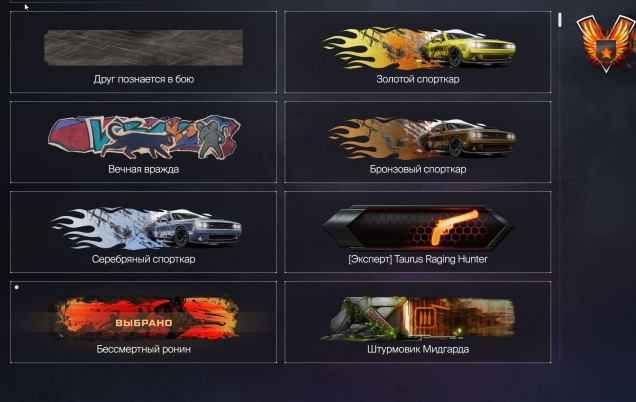This screenshot has width=636, height=402.
Task: Choose the Taurus Raging Hunter revolver badge
Action: [418, 227]
